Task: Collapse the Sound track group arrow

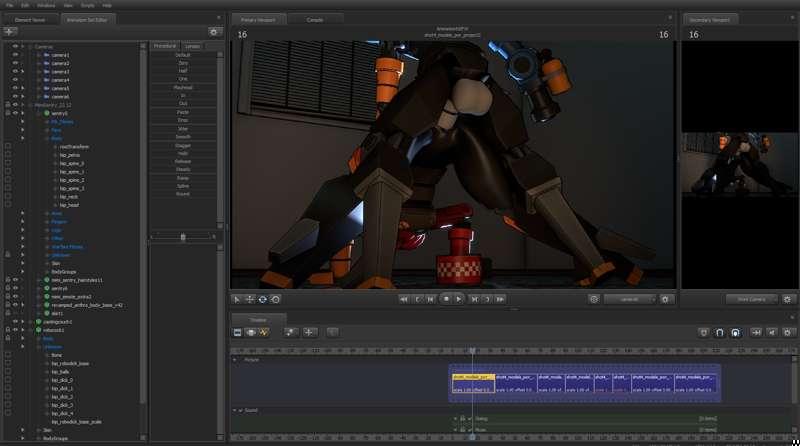Action: [x=235, y=410]
